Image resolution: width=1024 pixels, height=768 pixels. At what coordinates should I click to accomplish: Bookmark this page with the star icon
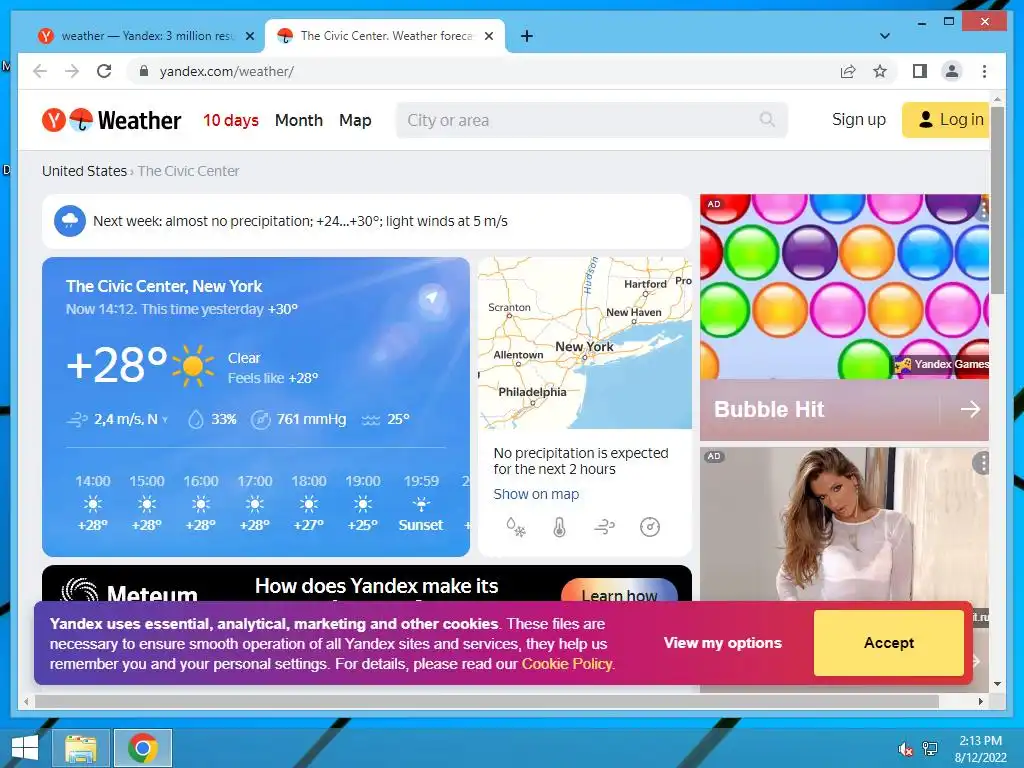coord(880,71)
